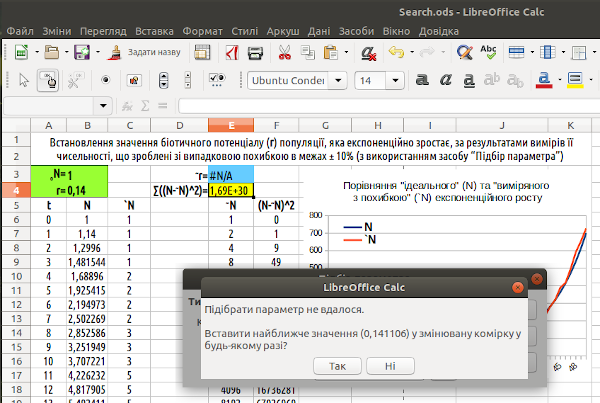
Task: Click the Clone formatting paintbrush icon
Action: point(114,52)
